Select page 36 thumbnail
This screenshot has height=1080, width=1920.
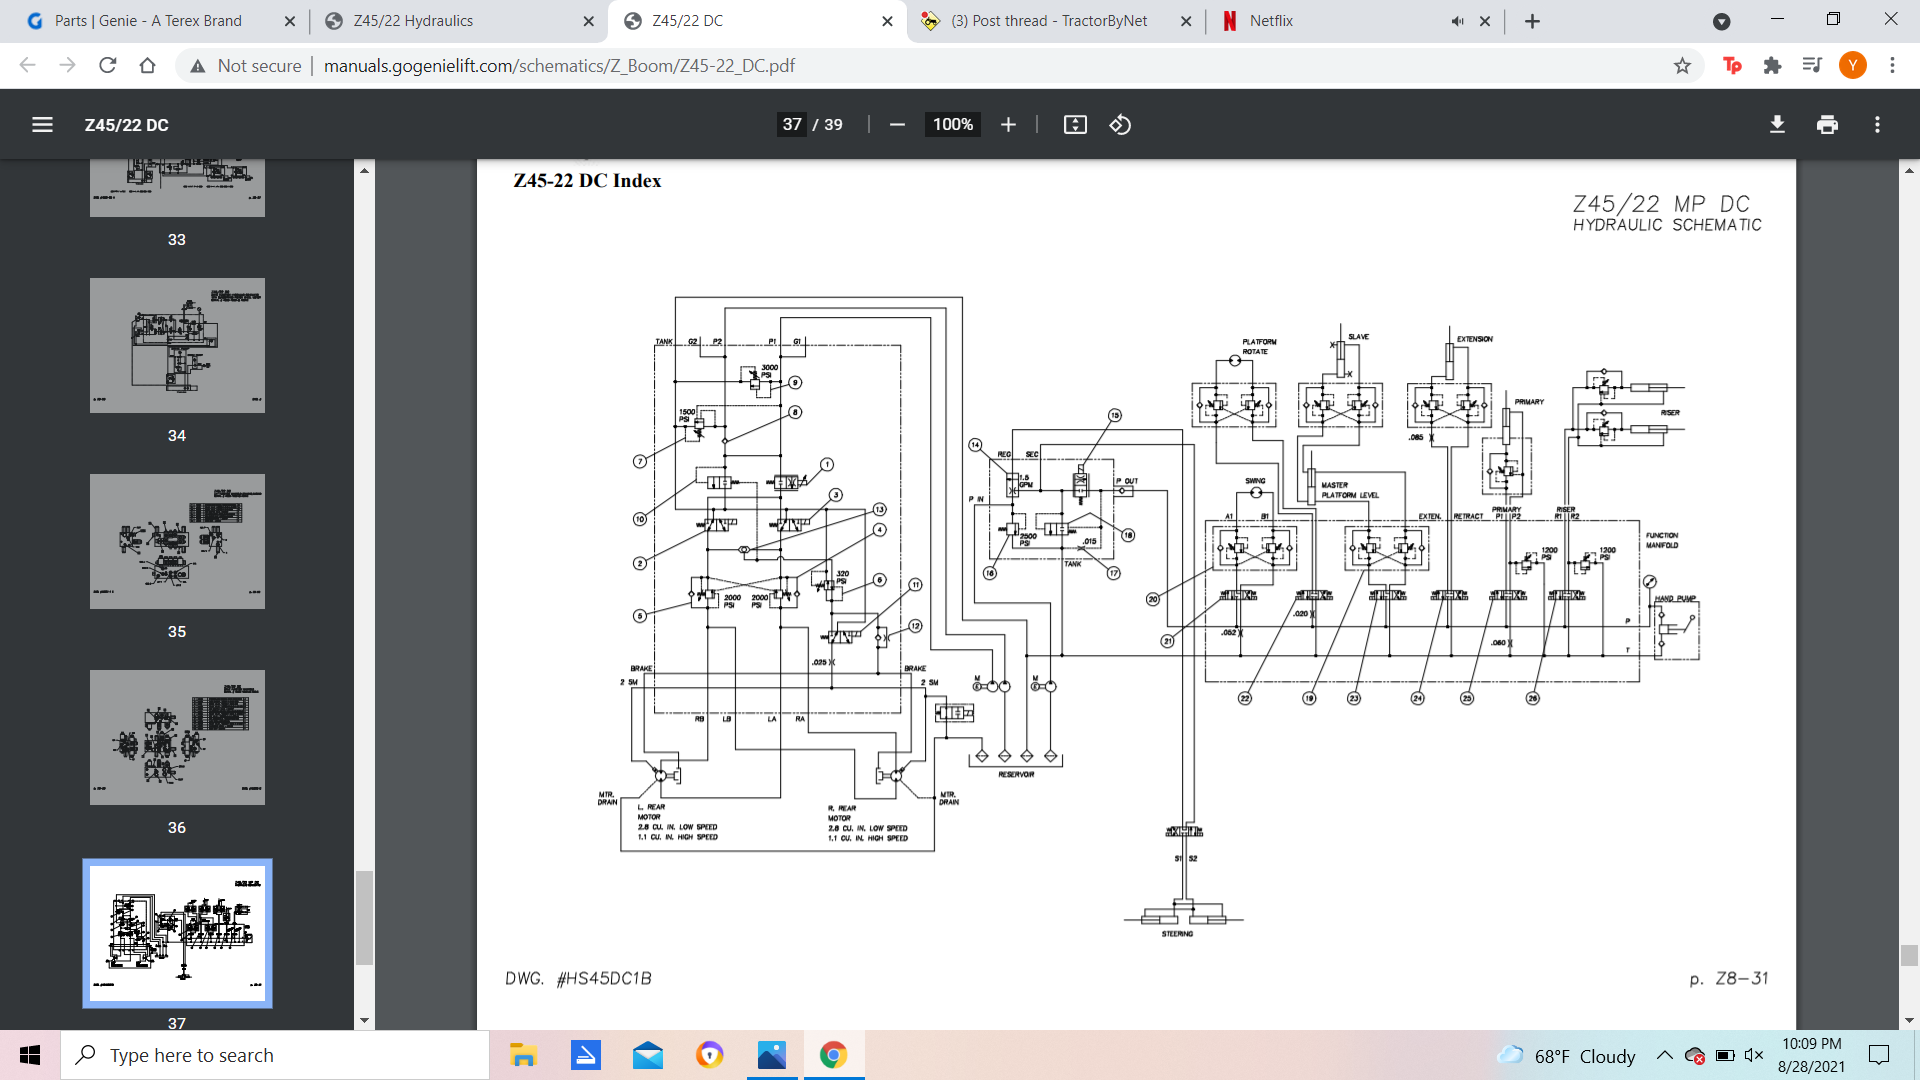[x=177, y=737]
